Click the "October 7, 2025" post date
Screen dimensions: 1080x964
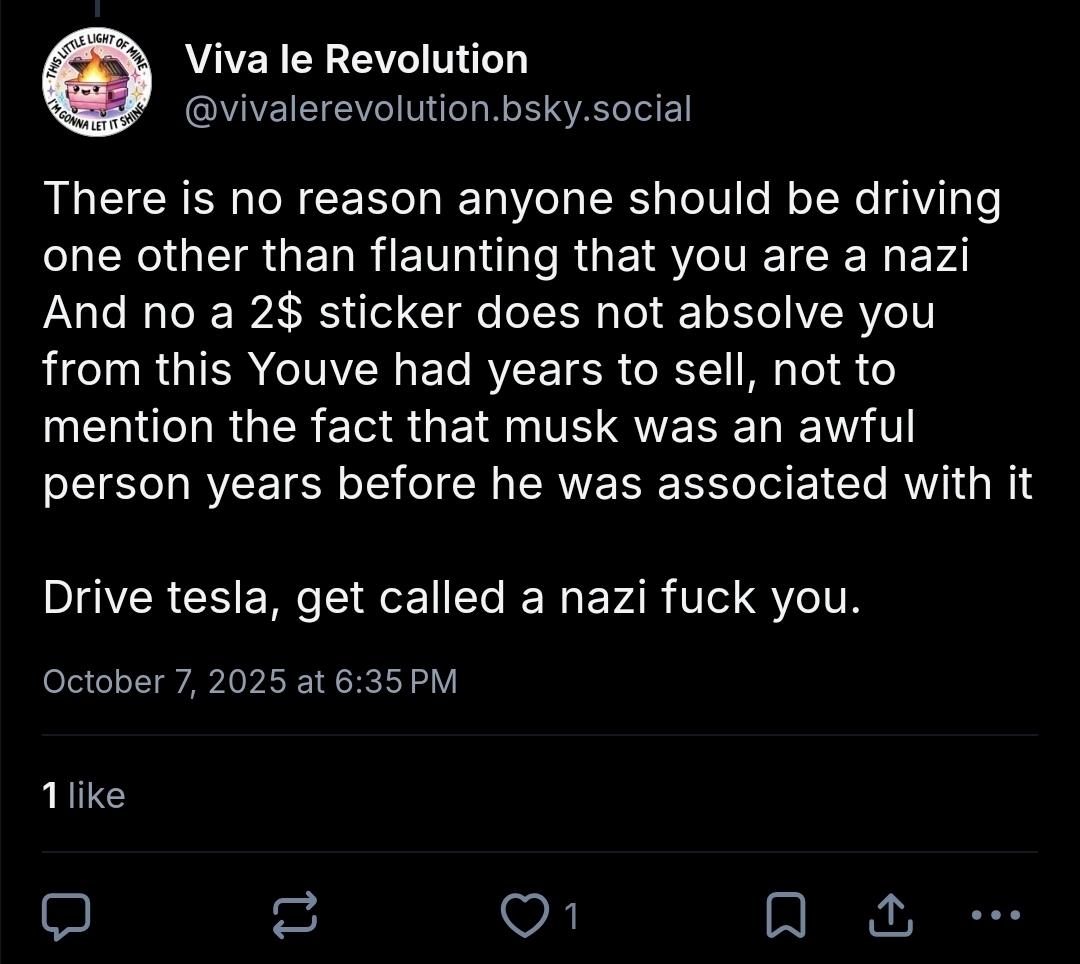(x=165, y=681)
